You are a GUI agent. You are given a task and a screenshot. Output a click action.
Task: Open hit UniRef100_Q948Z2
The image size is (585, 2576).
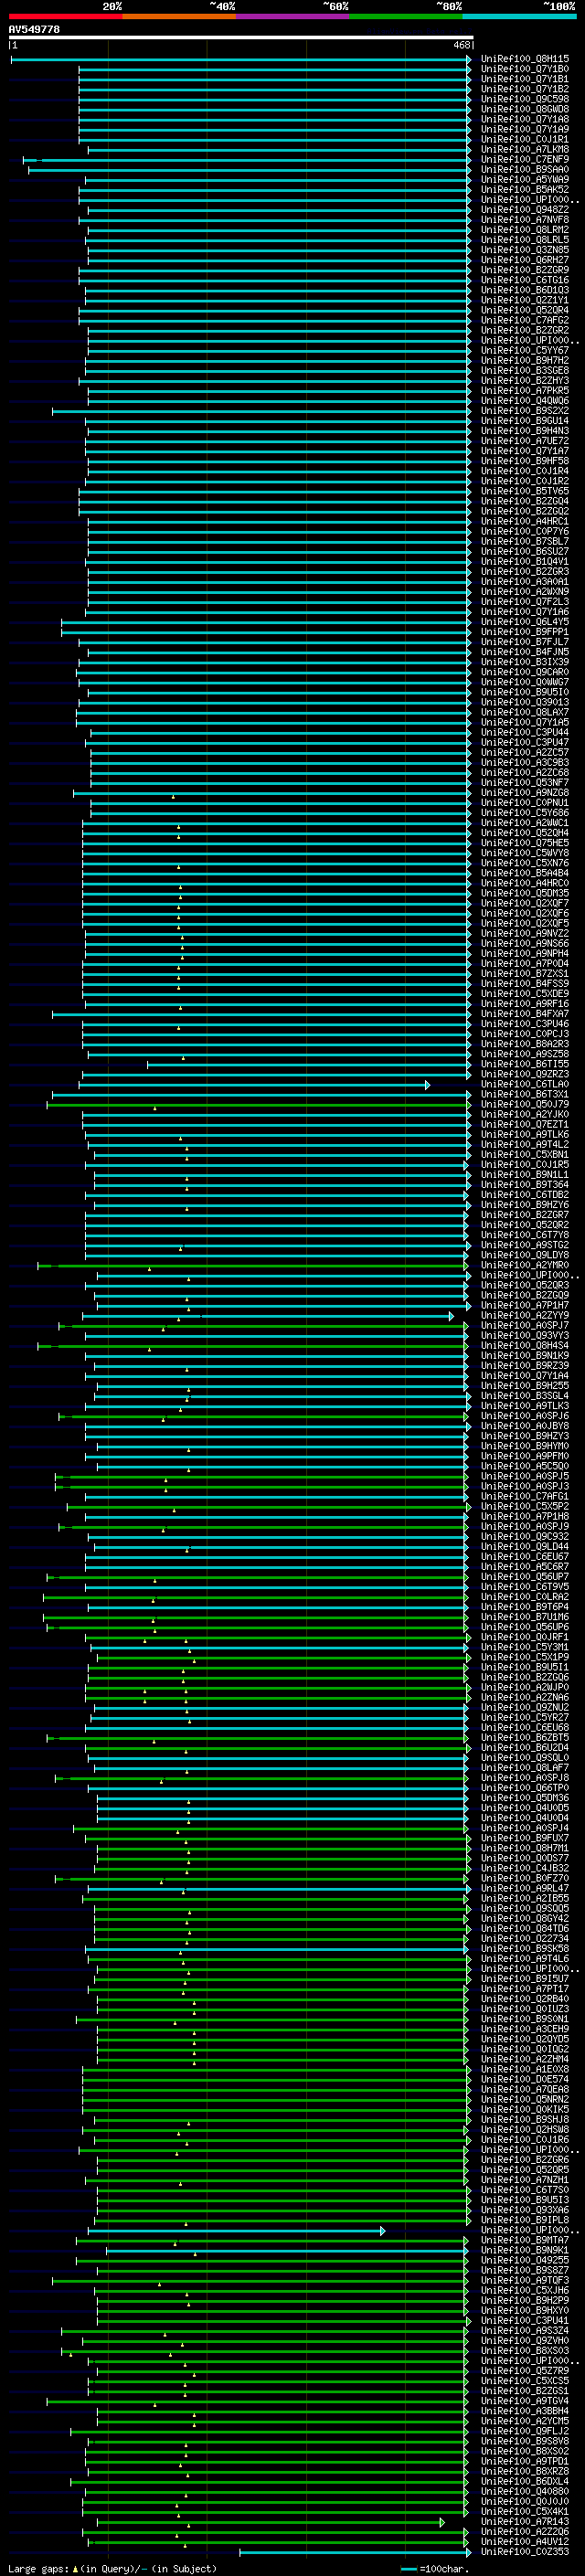point(525,210)
